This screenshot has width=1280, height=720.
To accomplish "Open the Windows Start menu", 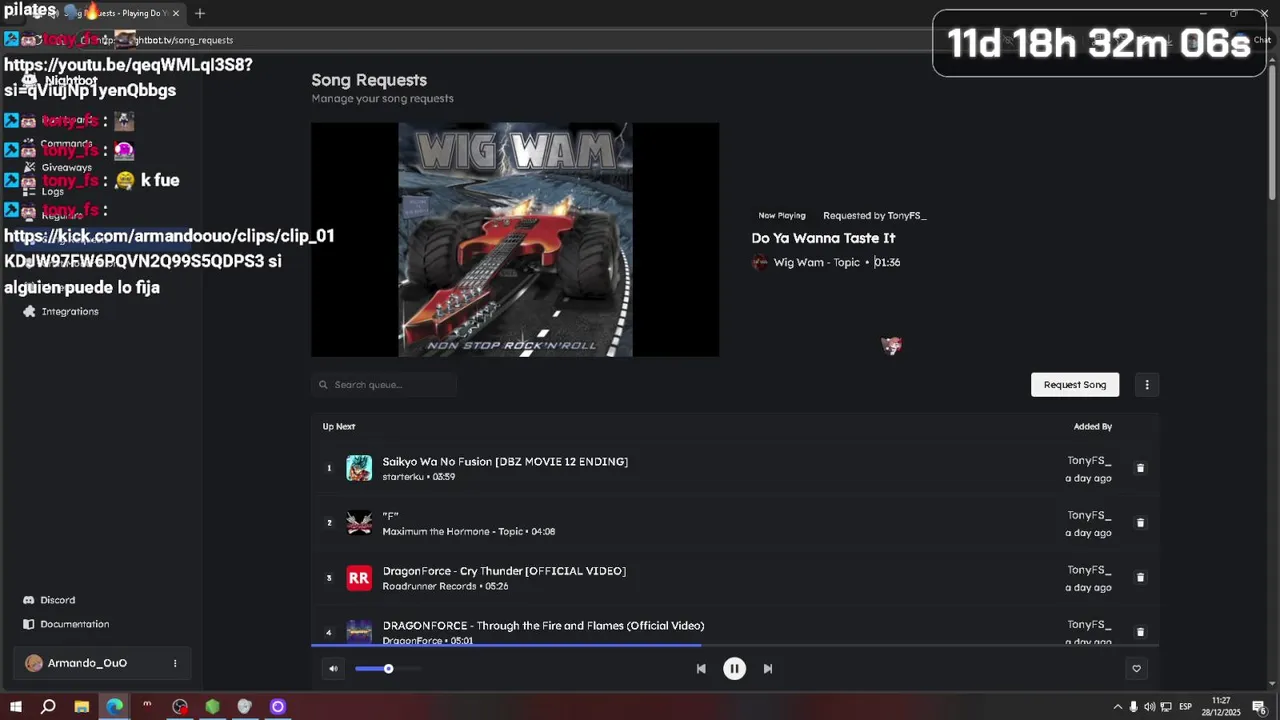I will (x=15, y=707).
